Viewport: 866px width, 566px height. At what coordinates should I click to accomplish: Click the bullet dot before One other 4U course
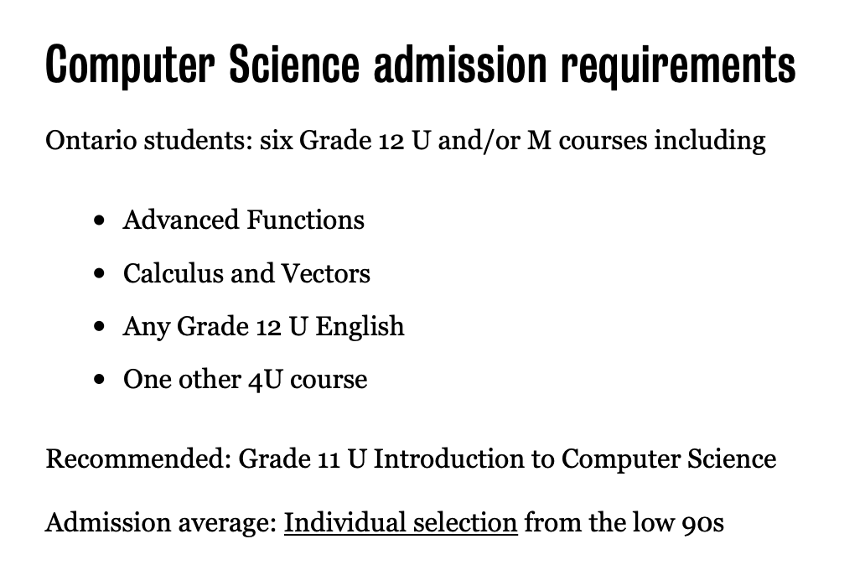point(99,380)
